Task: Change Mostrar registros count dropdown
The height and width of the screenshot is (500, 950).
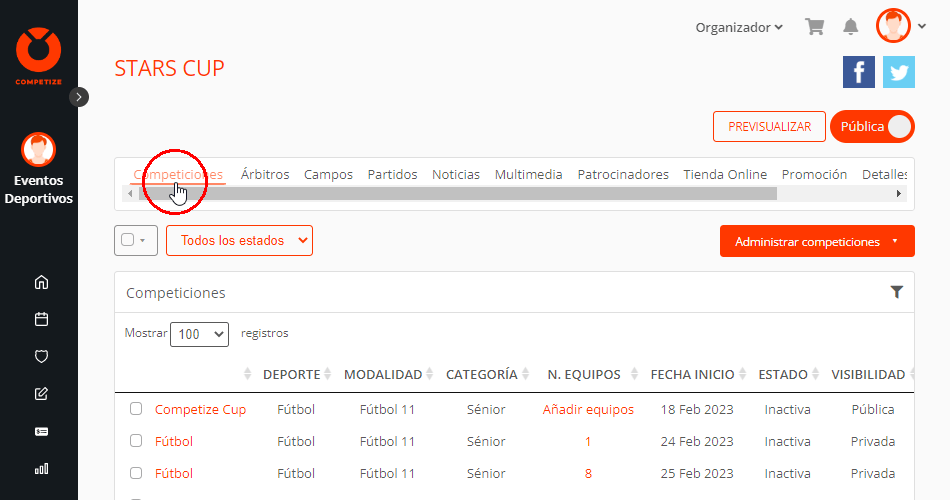Action: click(199, 334)
